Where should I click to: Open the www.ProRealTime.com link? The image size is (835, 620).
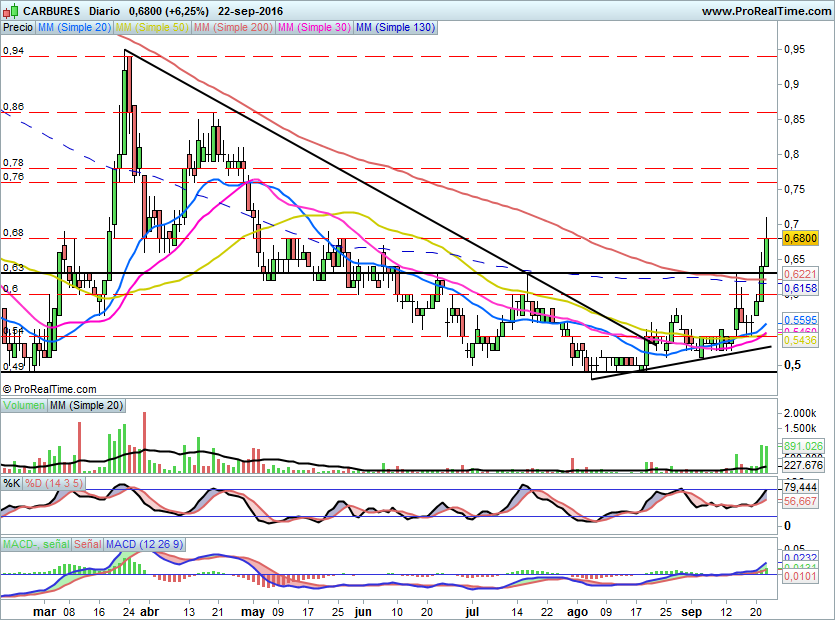[x=765, y=10]
